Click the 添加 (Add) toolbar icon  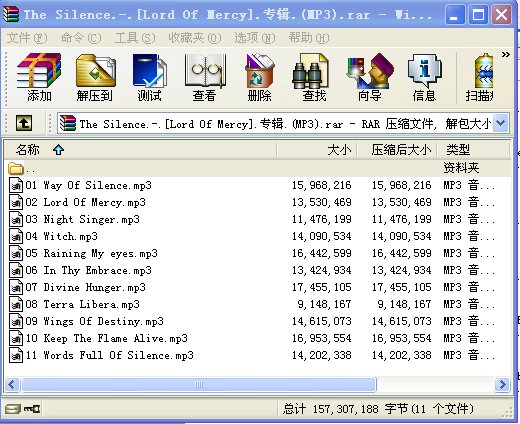click(x=39, y=77)
